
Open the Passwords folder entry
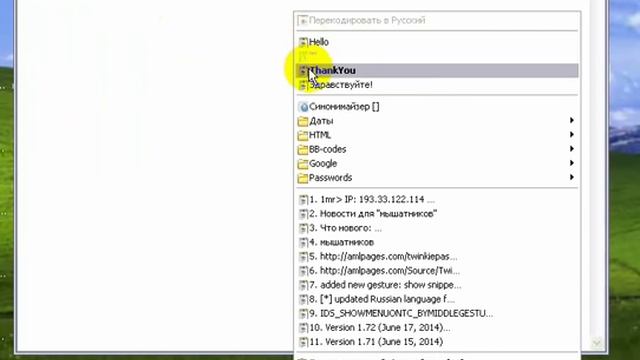click(x=437, y=178)
